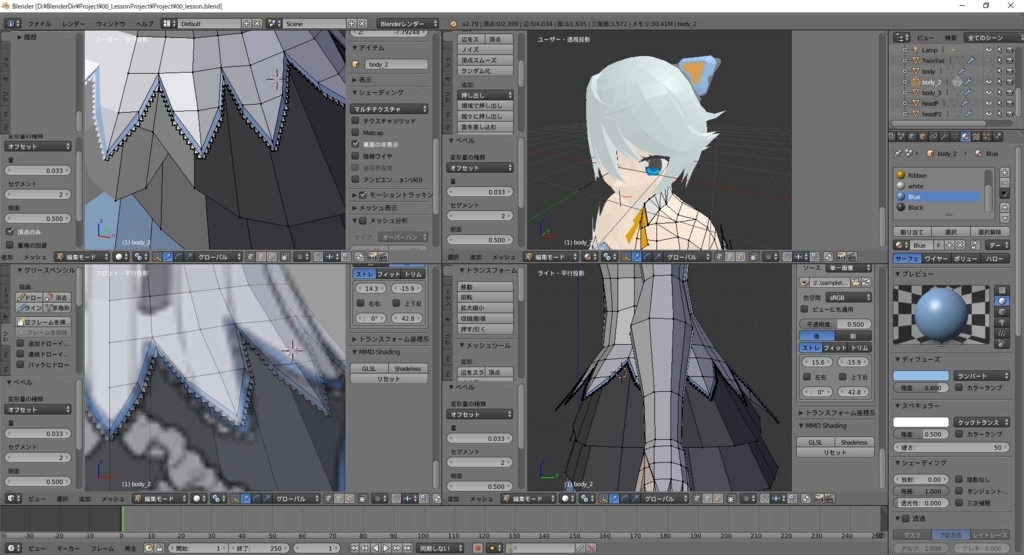The width and height of the screenshot is (1024, 555).
Task: Disable 裏面の非表示 checkbox
Action: click(x=356, y=144)
